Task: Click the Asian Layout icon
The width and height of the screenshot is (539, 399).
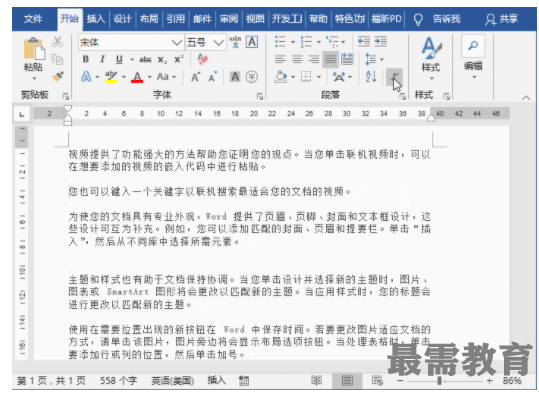Action: tap(339, 76)
